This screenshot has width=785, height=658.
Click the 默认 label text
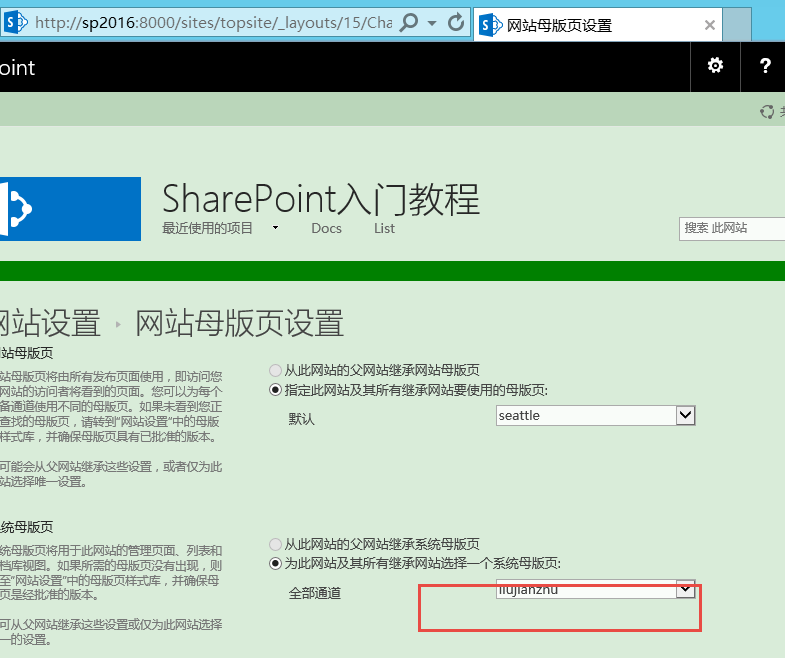click(301, 419)
